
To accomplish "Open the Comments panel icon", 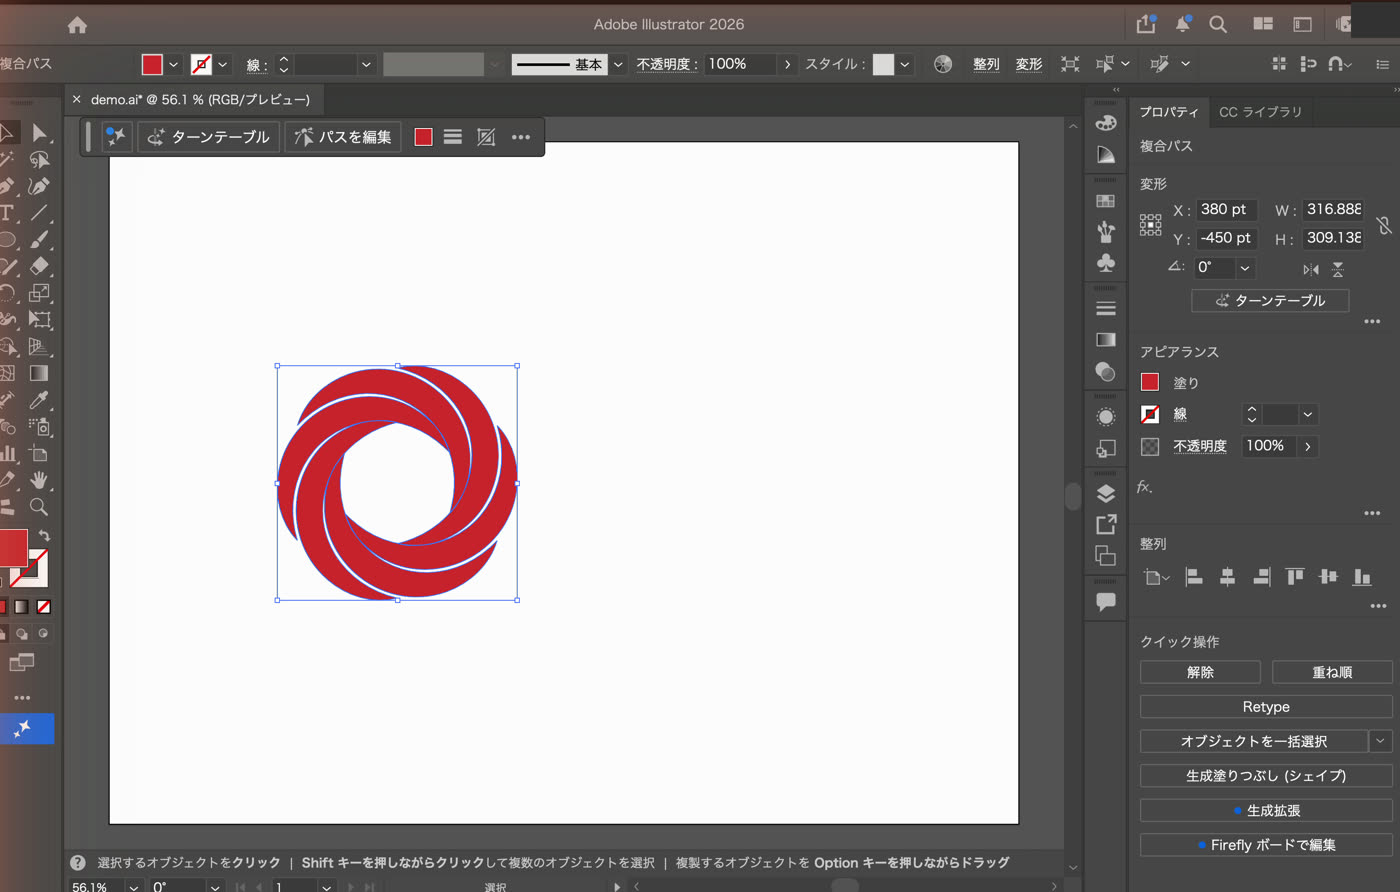I will click(1105, 602).
